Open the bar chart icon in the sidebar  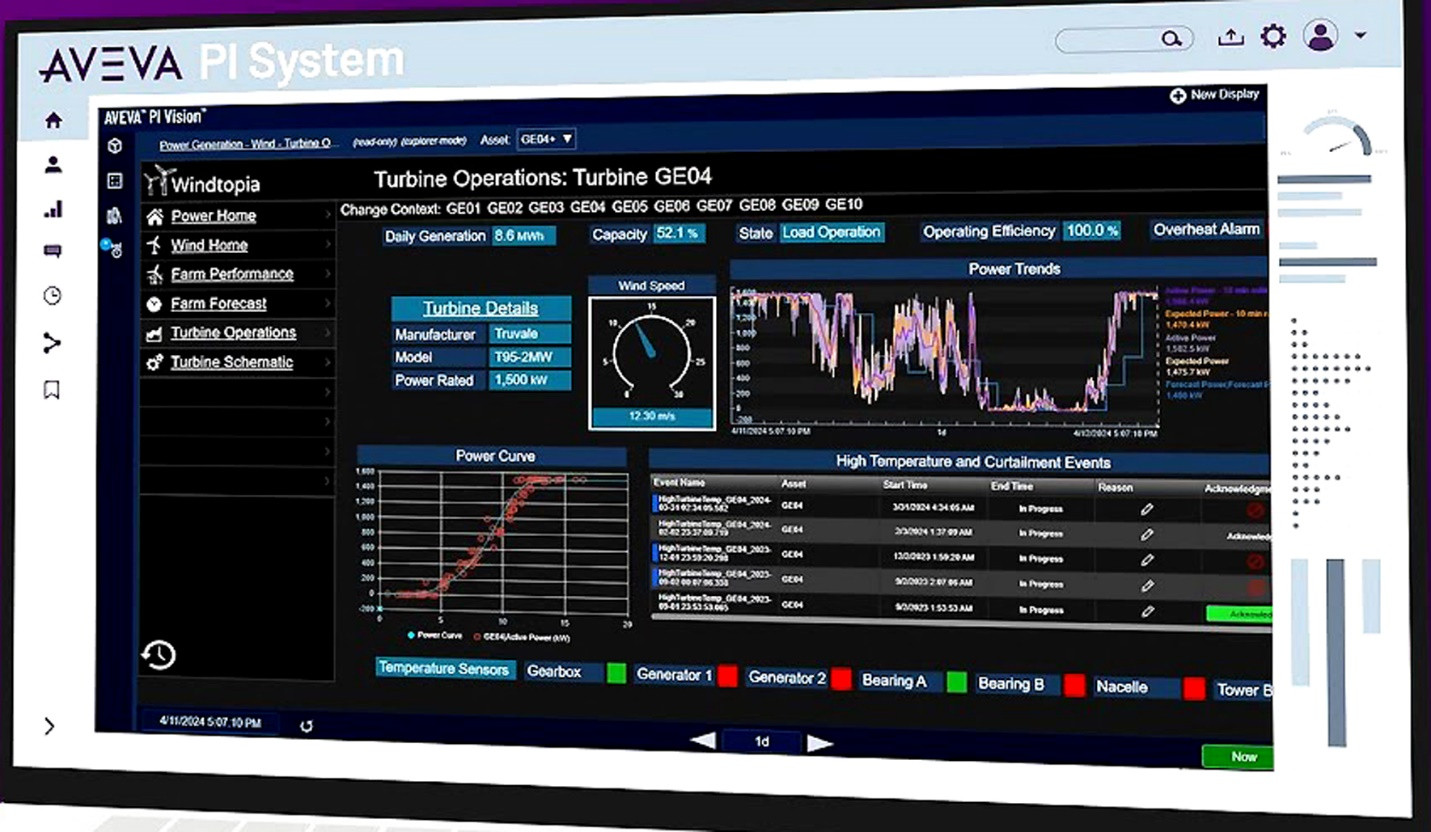tap(53, 209)
